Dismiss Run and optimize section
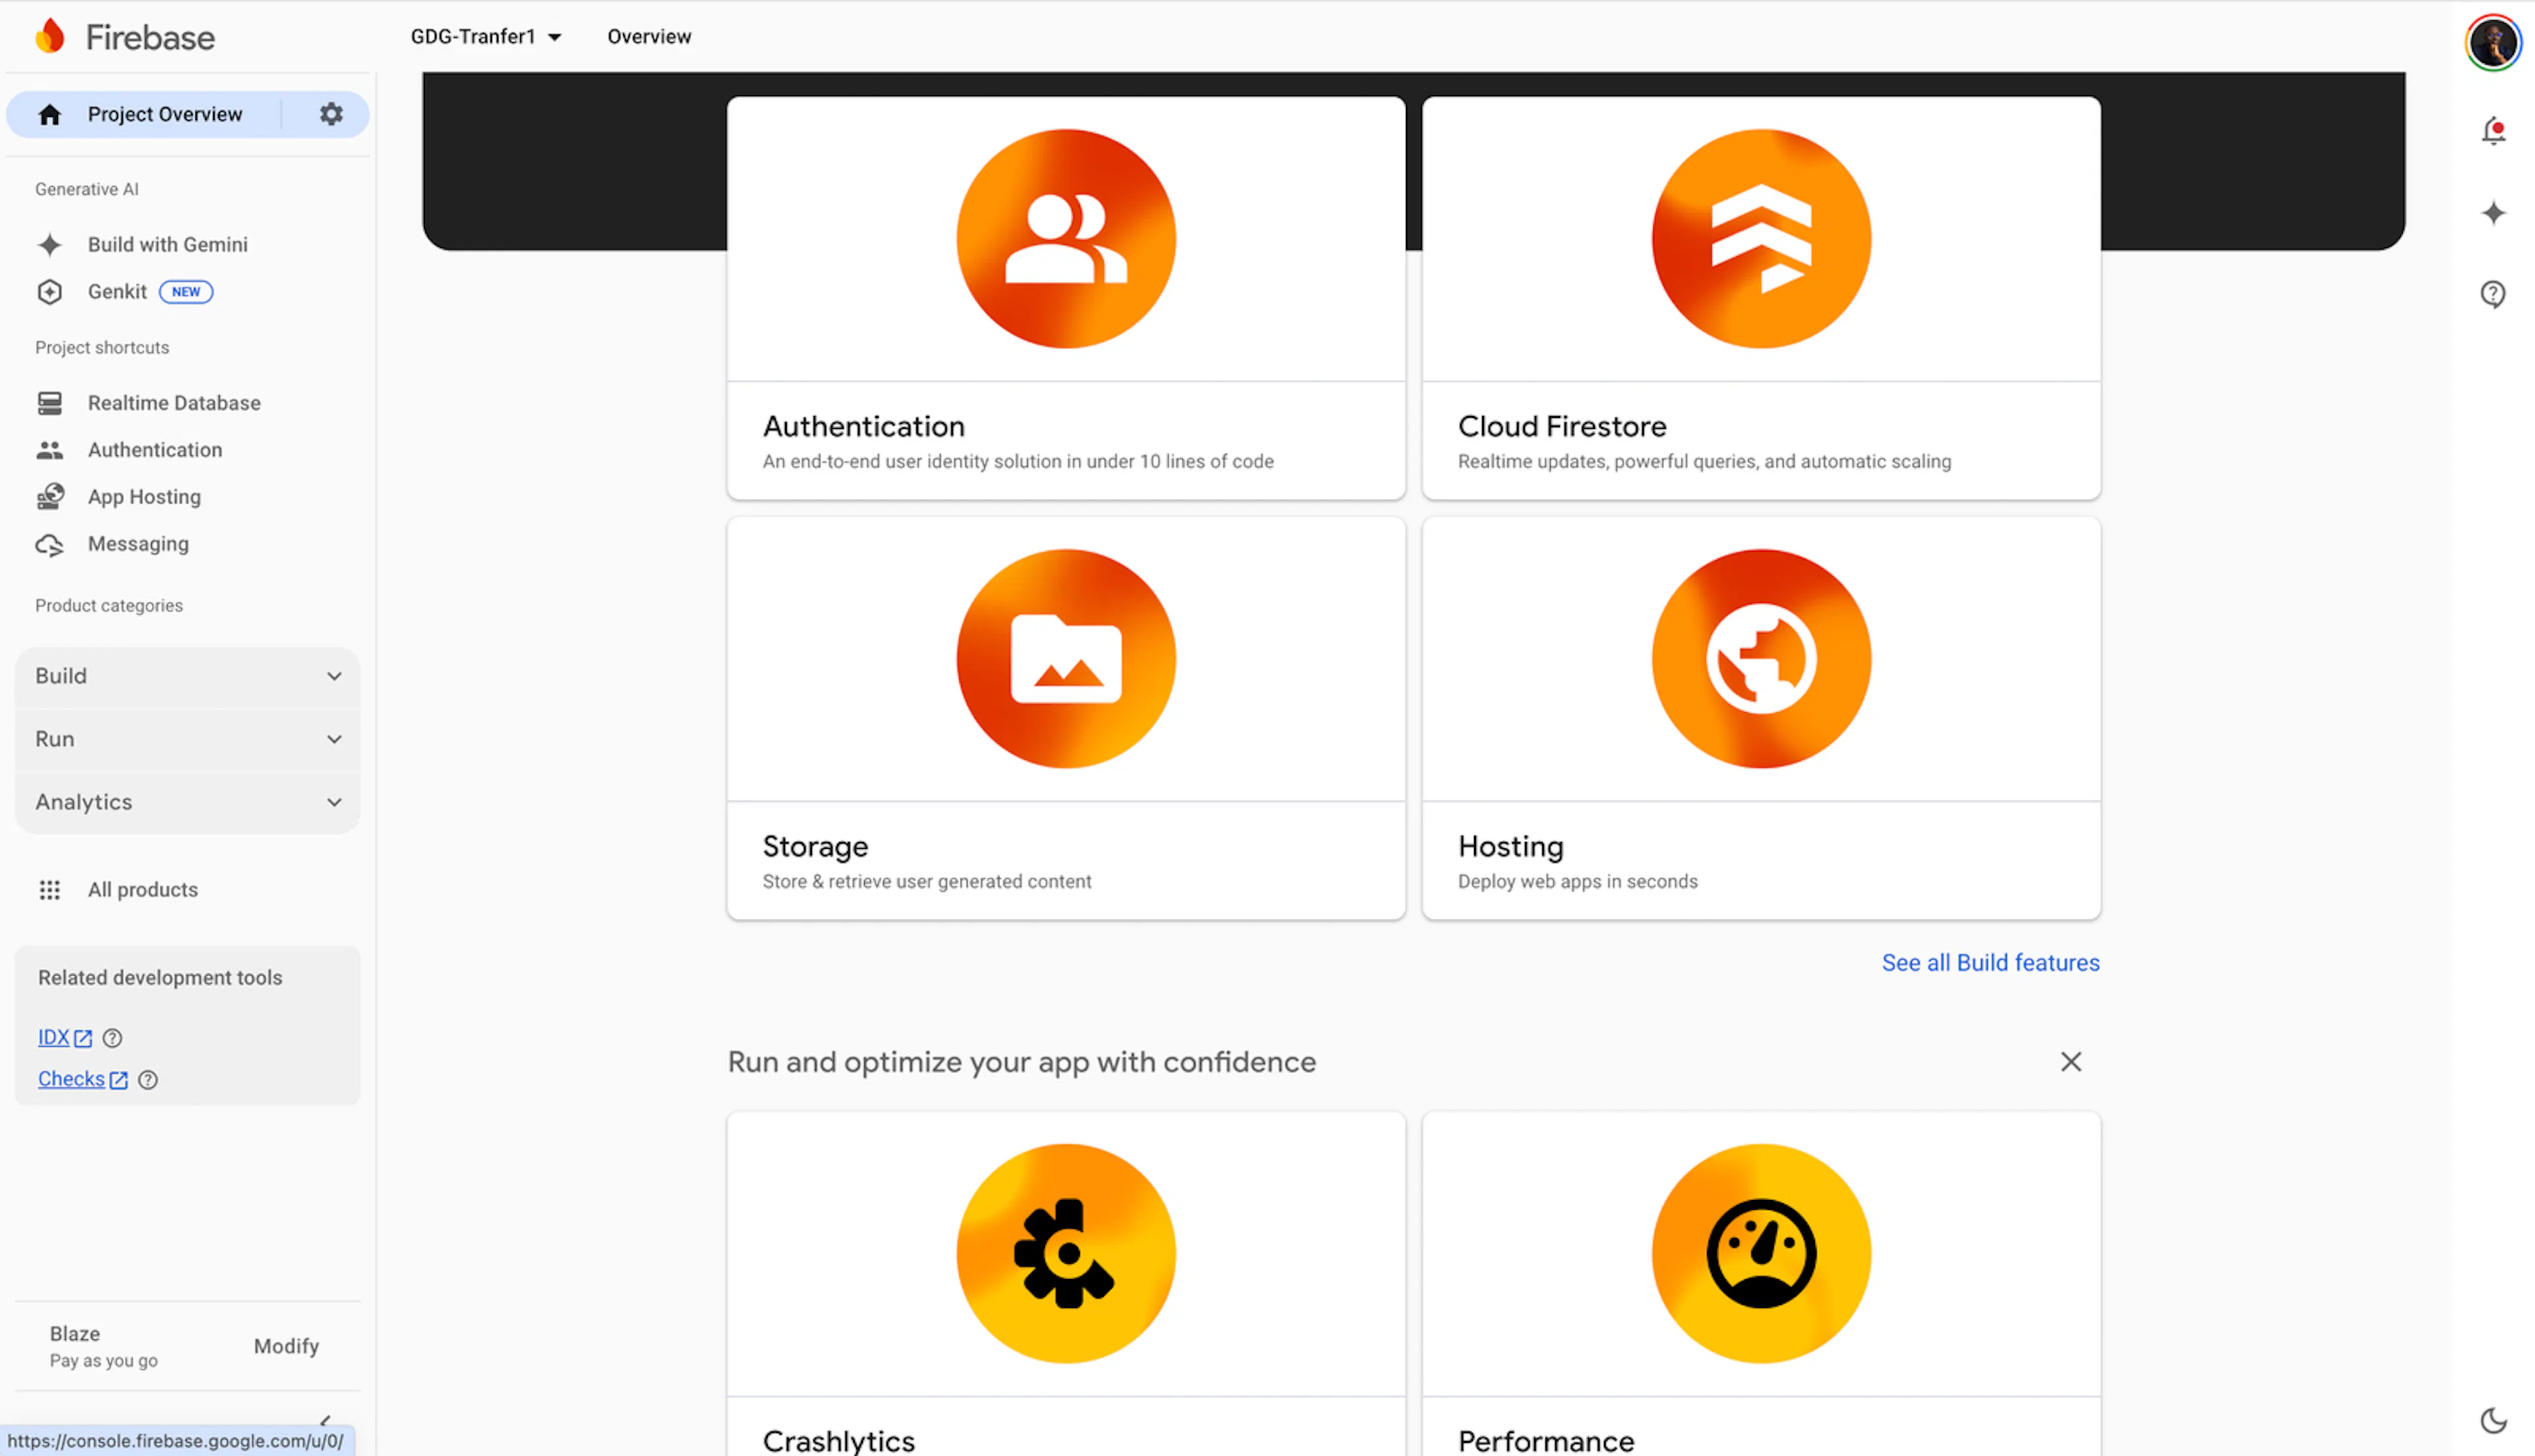 click(x=2070, y=1062)
